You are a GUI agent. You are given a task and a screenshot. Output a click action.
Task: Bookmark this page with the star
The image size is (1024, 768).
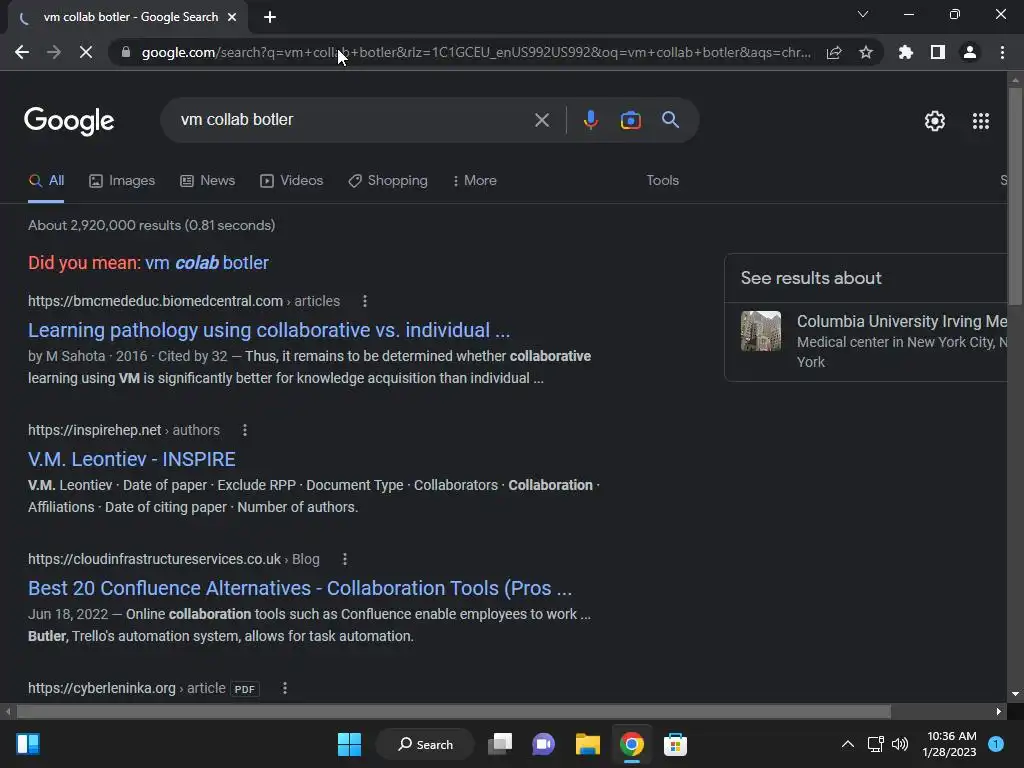[x=866, y=52]
